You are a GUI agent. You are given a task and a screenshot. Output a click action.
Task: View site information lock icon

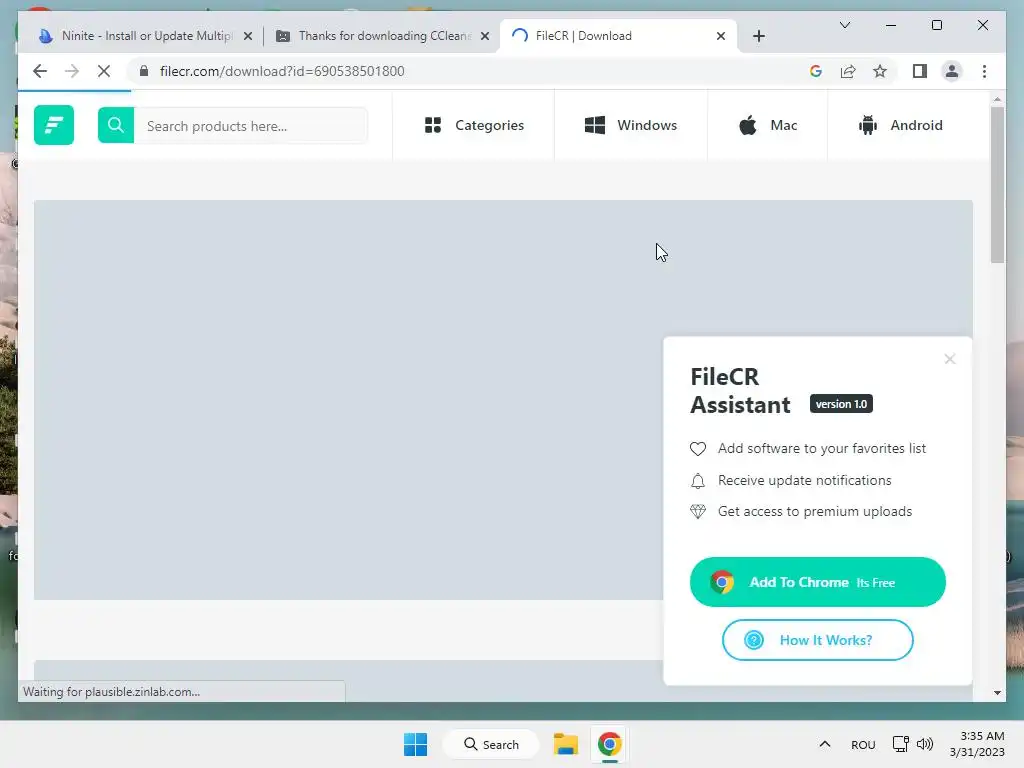click(x=144, y=71)
